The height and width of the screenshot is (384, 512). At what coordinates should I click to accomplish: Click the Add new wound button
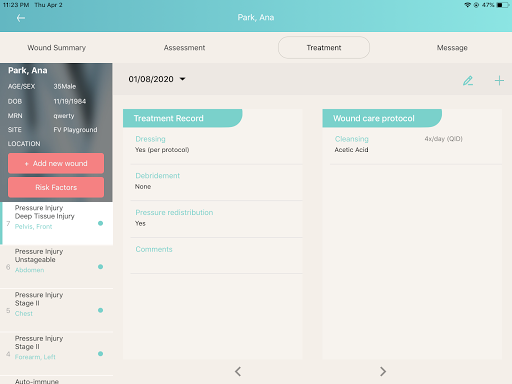(56, 163)
